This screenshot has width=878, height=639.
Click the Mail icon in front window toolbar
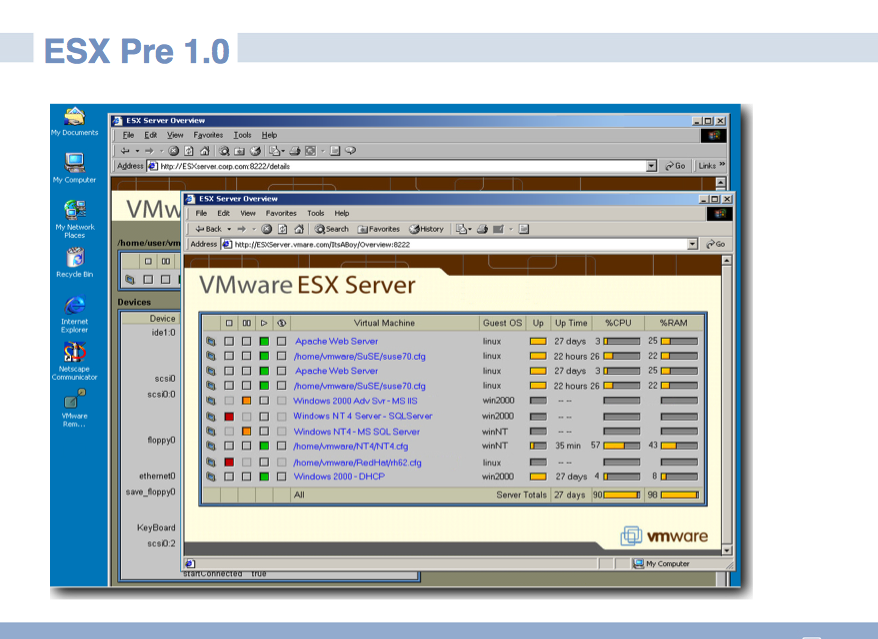point(461,229)
